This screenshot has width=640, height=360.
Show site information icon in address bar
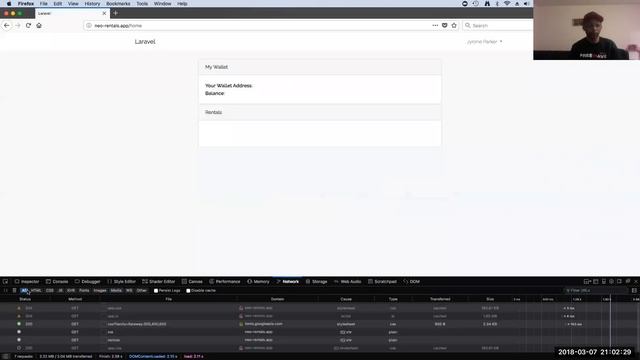click(89, 25)
